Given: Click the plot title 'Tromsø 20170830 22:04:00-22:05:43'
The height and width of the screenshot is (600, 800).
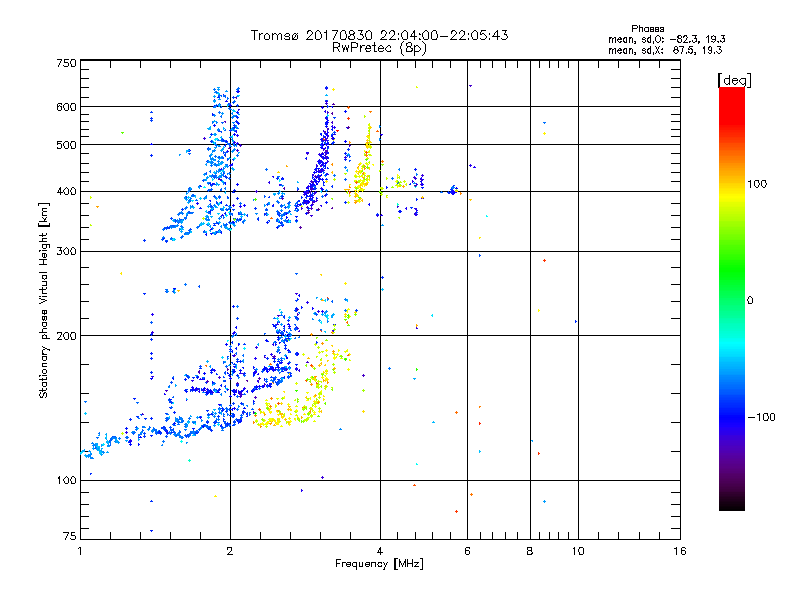Looking at the screenshot, I should (379, 35).
